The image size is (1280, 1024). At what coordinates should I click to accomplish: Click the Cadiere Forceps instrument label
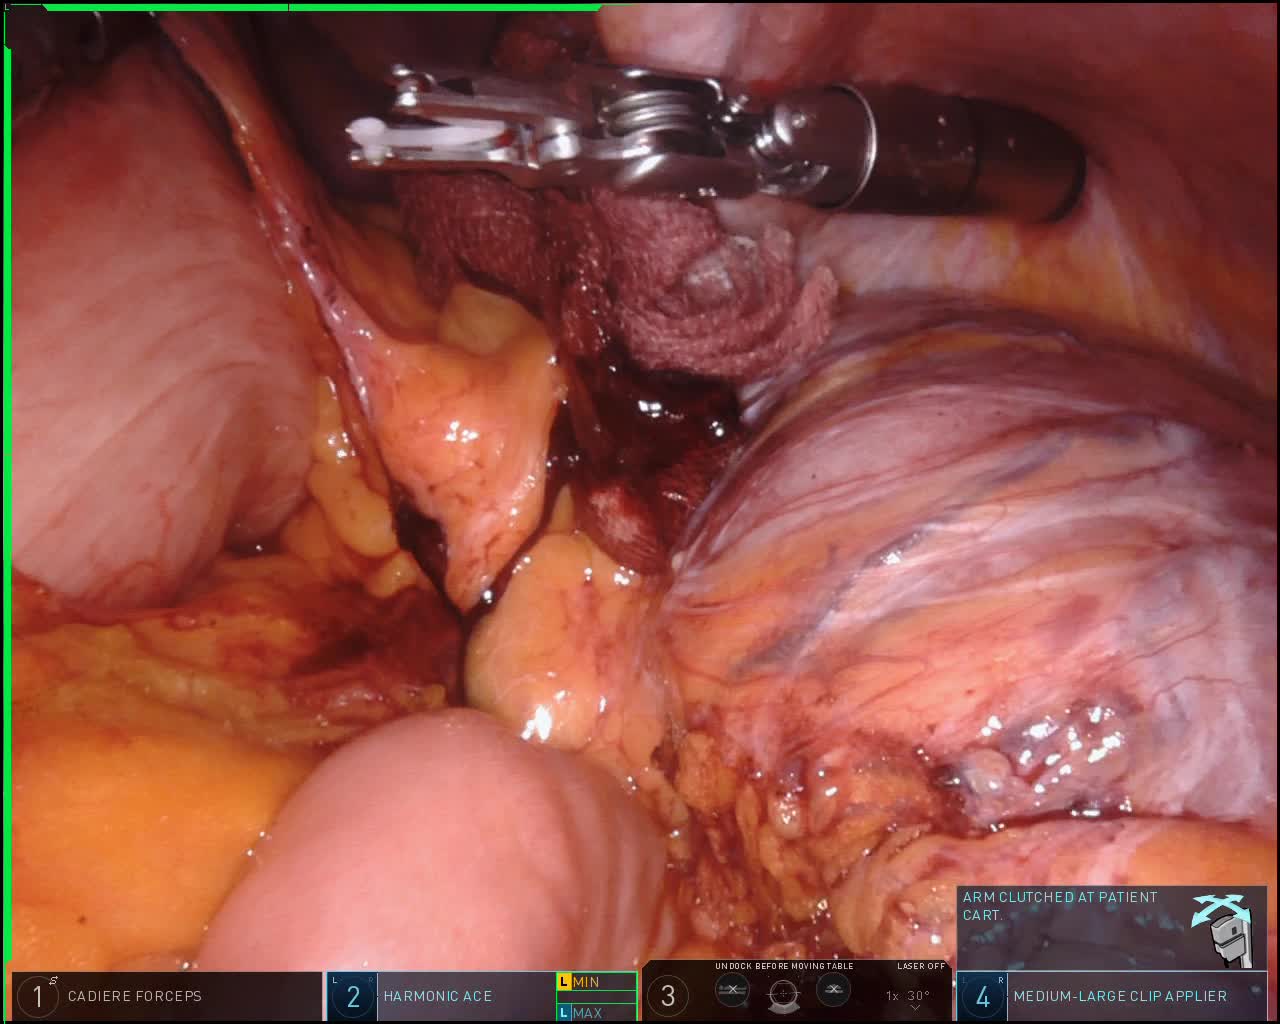[x=135, y=996]
